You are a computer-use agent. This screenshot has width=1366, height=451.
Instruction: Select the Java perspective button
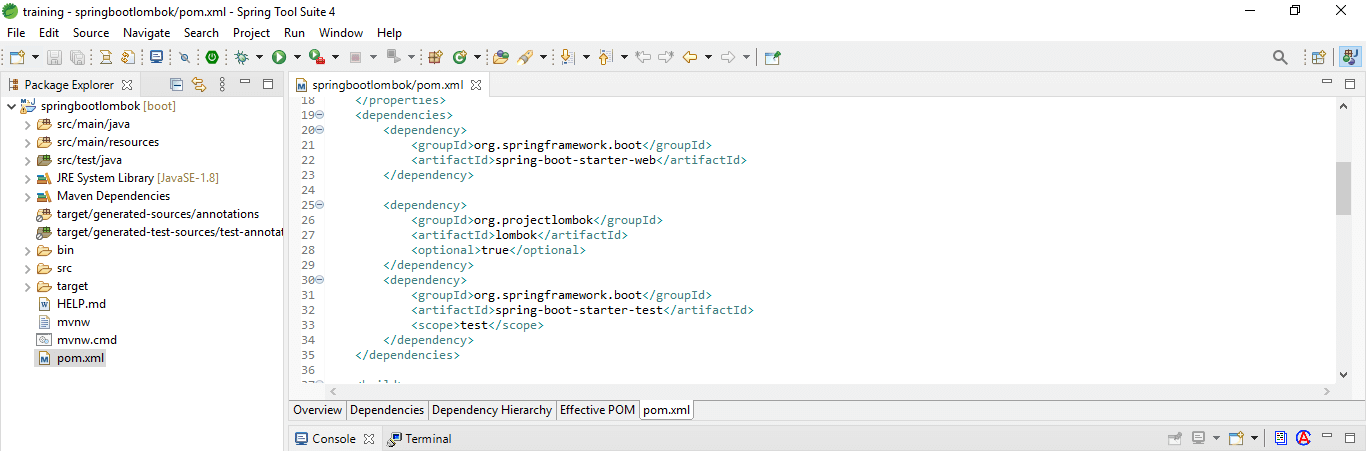1348,57
